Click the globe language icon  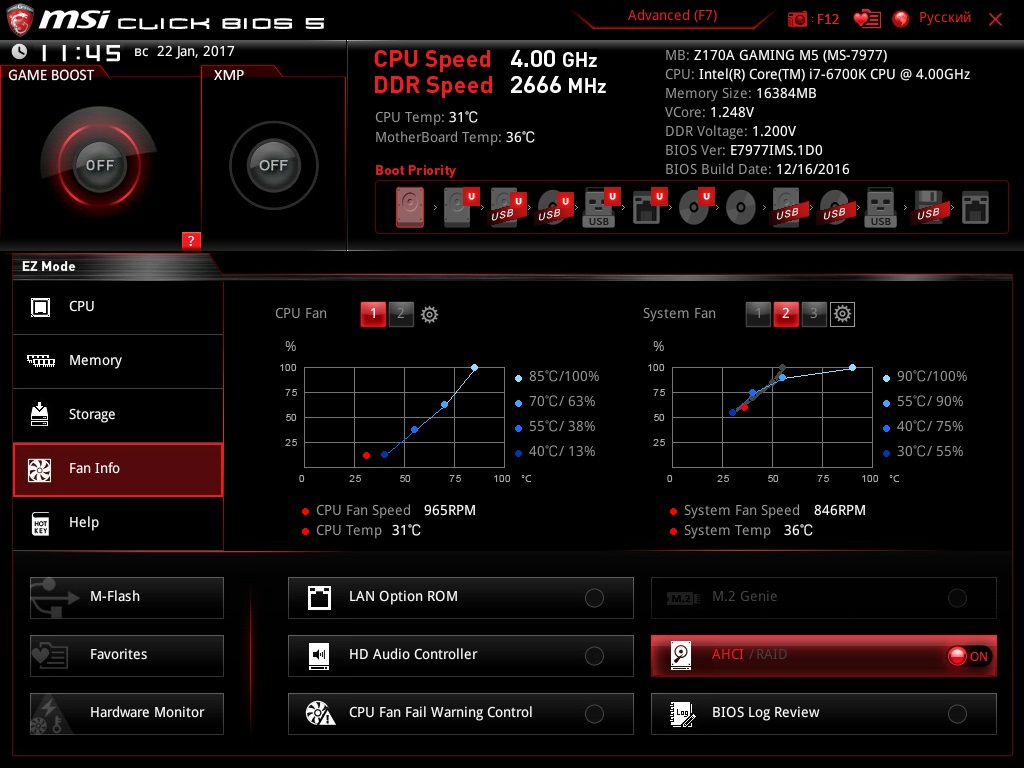901,19
